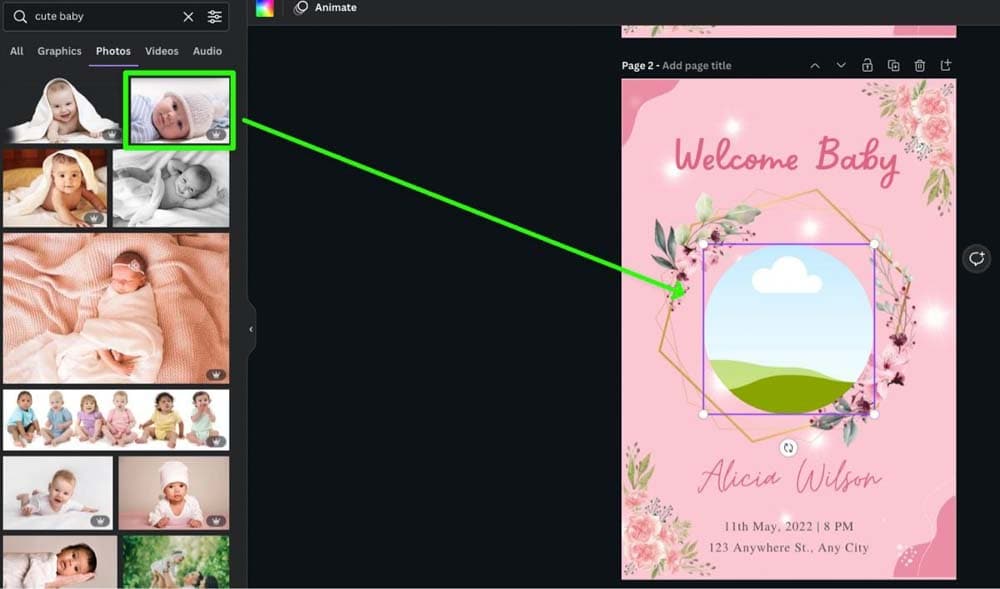
Task: Switch to the Graphics tab
Action: pyautogui.click(x=59, y=51)
